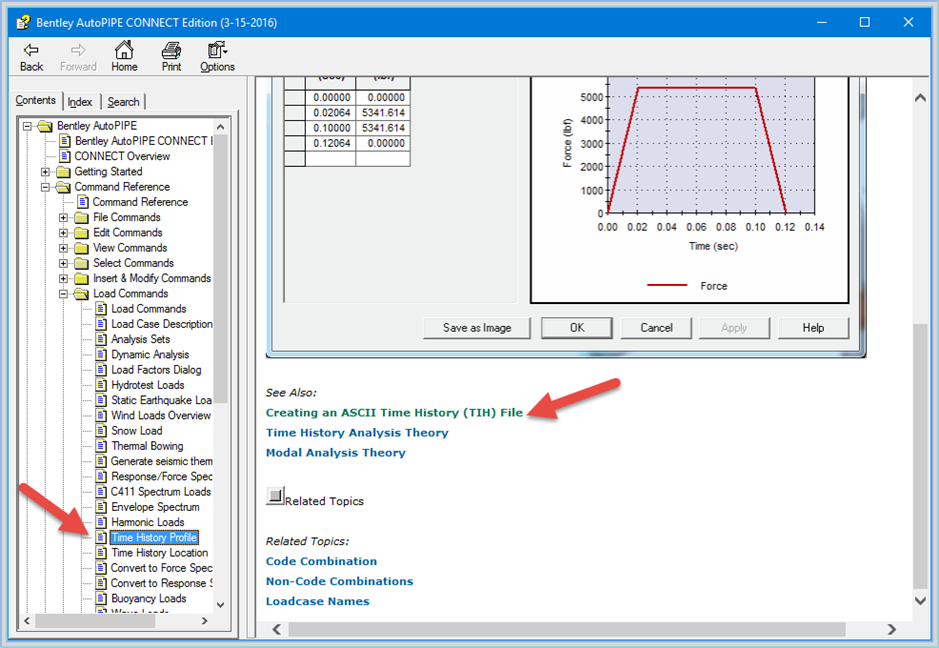Viewport: 939px width, 648px height.
Task: Click content pane horizontal scroll left arrow
Action: [277, 629]
